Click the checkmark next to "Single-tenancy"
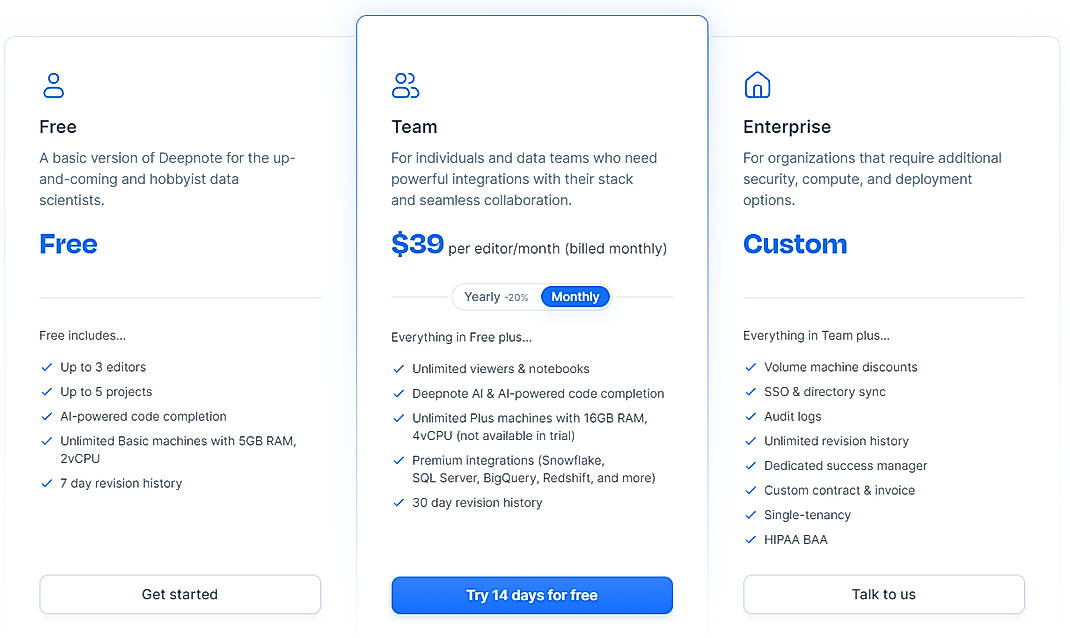Viewport: 1070px width, 638px height. pyautogui.click(x=750, y=515)
